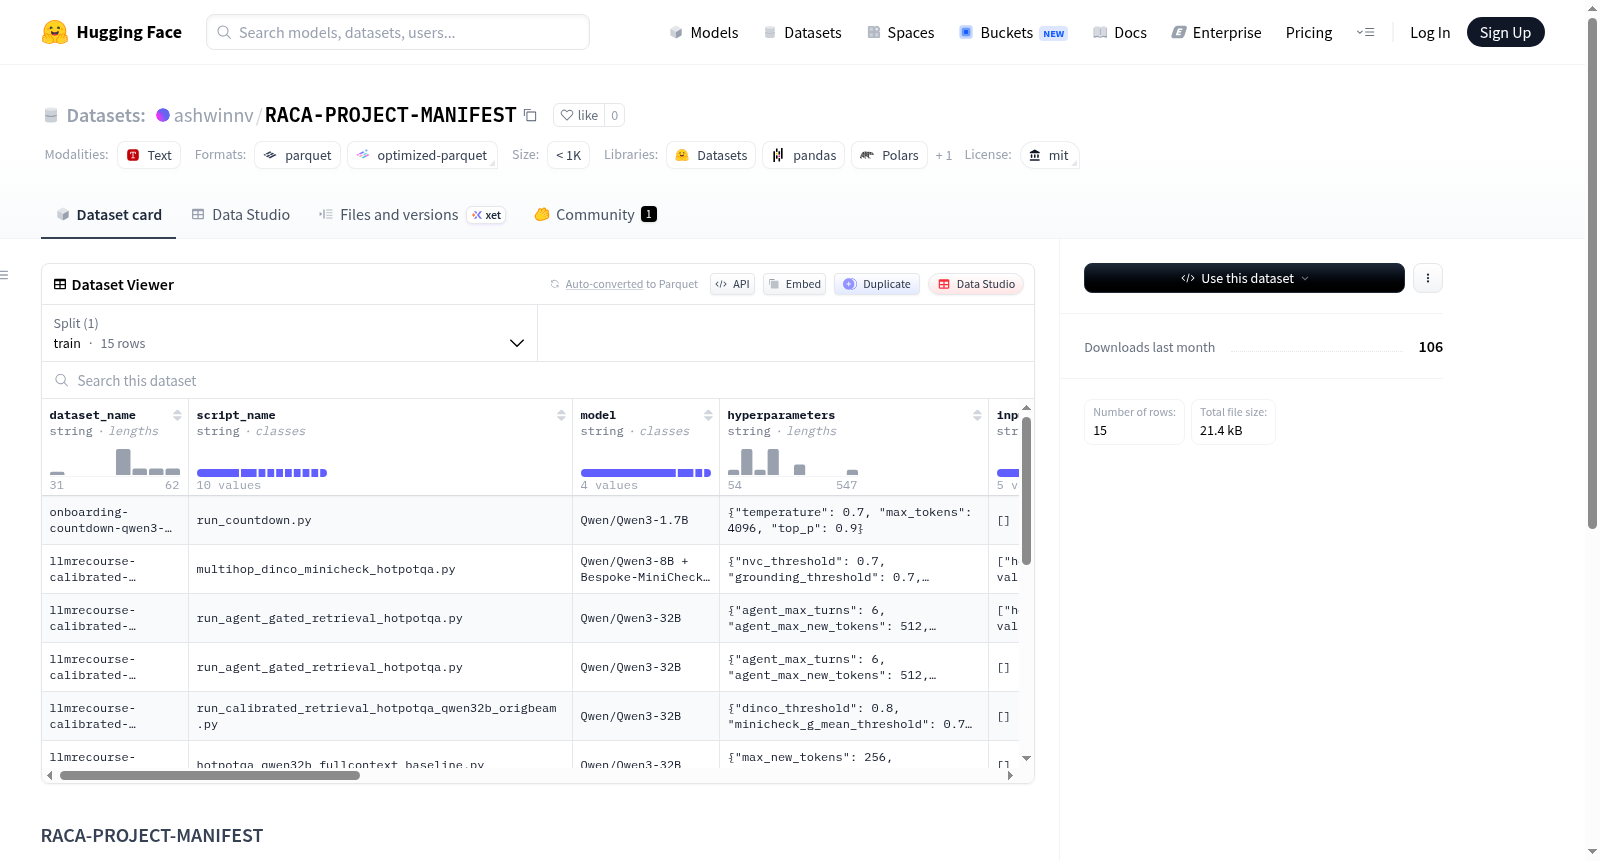Expand the Split train dropdown
The width and height of the screenshot is (1600, 861).
pyautogui.click(x=289, y=333)
